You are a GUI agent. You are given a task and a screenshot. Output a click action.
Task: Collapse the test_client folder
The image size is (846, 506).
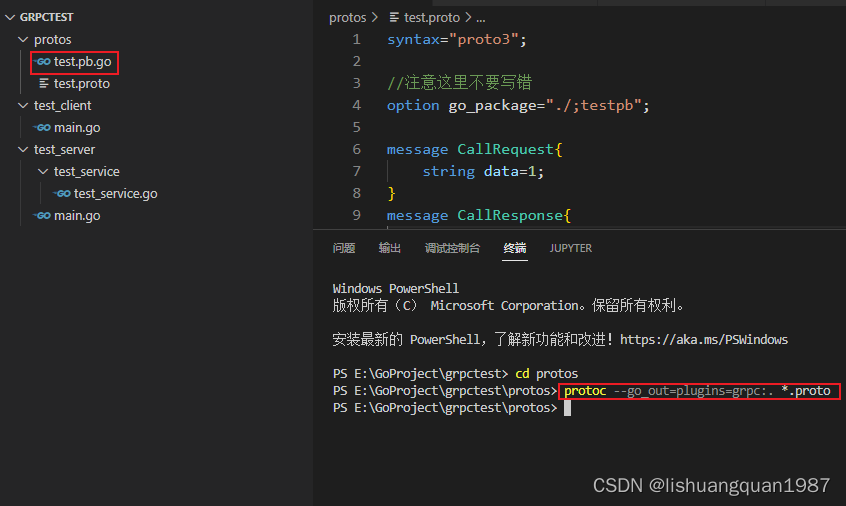(x=24, y=106)
